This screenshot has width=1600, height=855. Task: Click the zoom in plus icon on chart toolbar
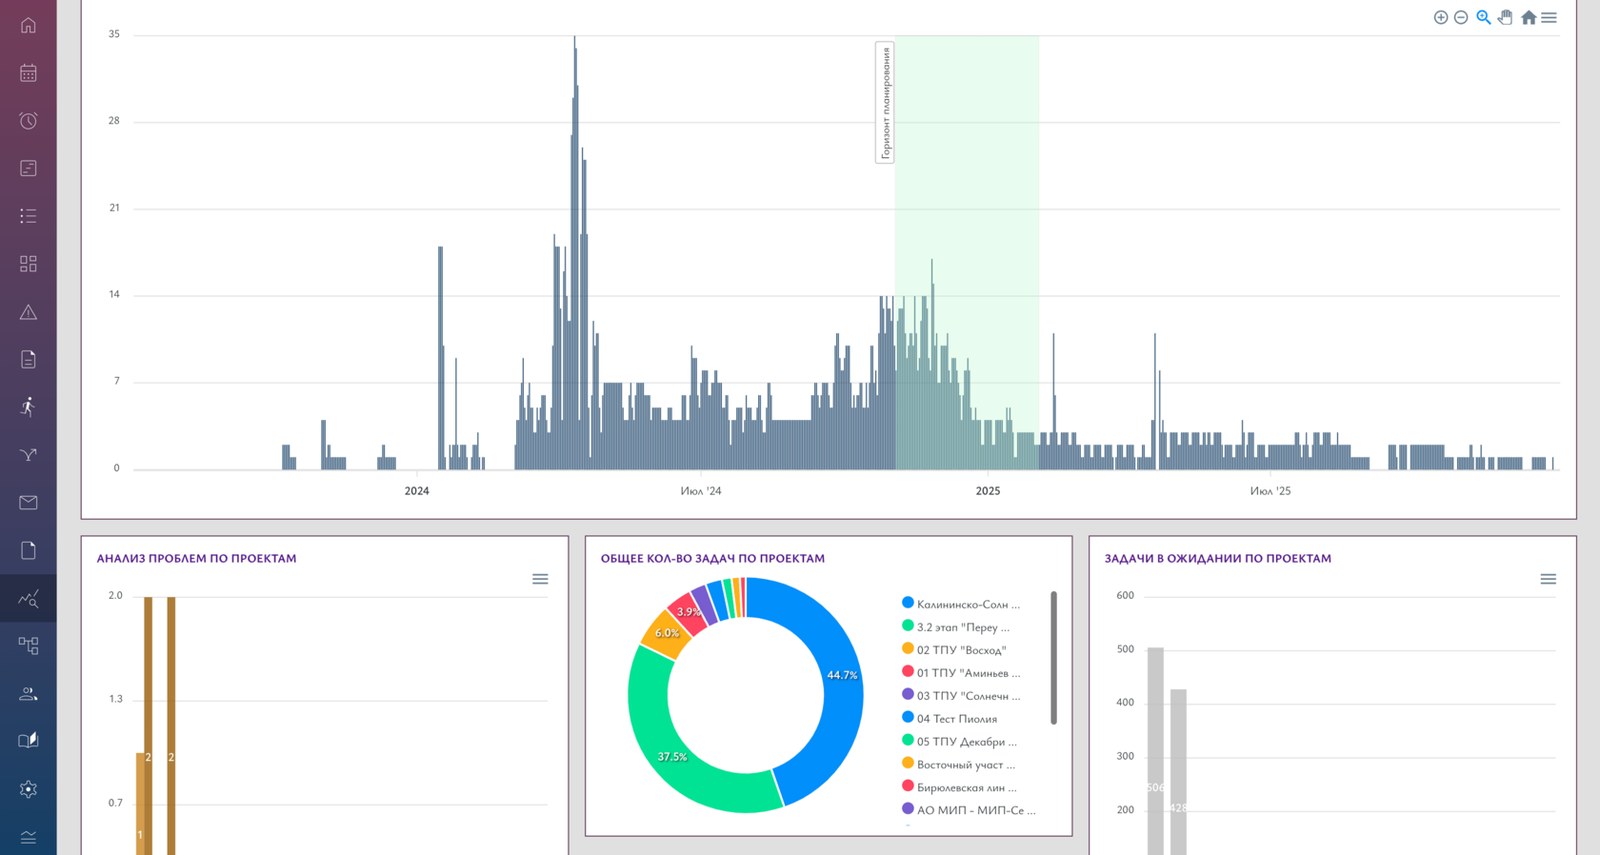coord(1441,17)
